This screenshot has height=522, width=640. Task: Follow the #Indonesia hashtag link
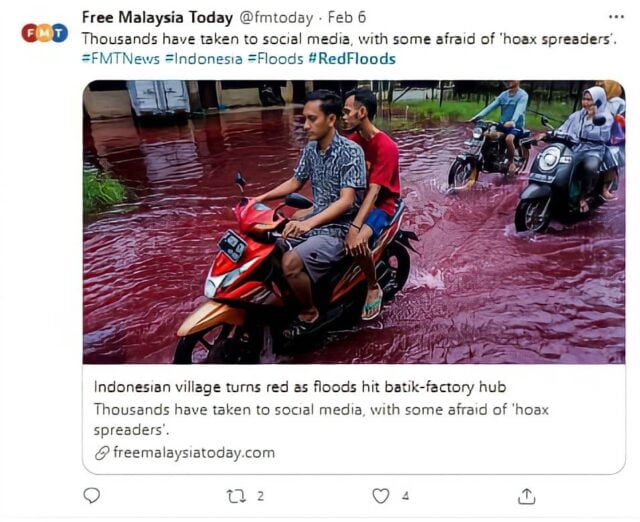pyautogui.click(x=206, y=58)
